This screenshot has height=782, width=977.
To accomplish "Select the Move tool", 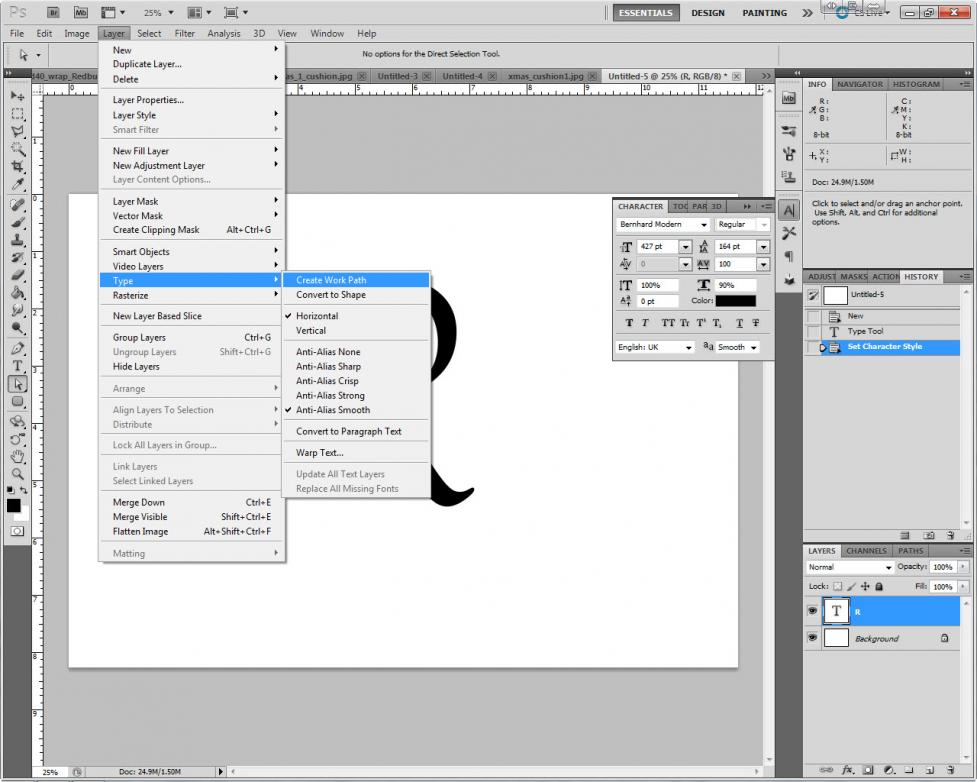I will [17, 95].
